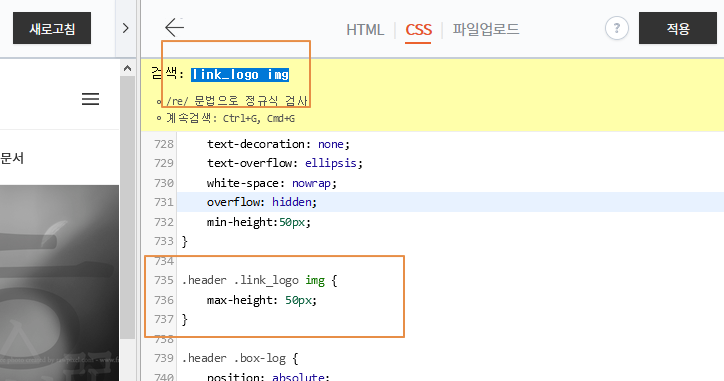Image resolution: width=724 pixels, height=381 pixels.
Task: Switch to the HTML tab
Action: click(365, 30)
